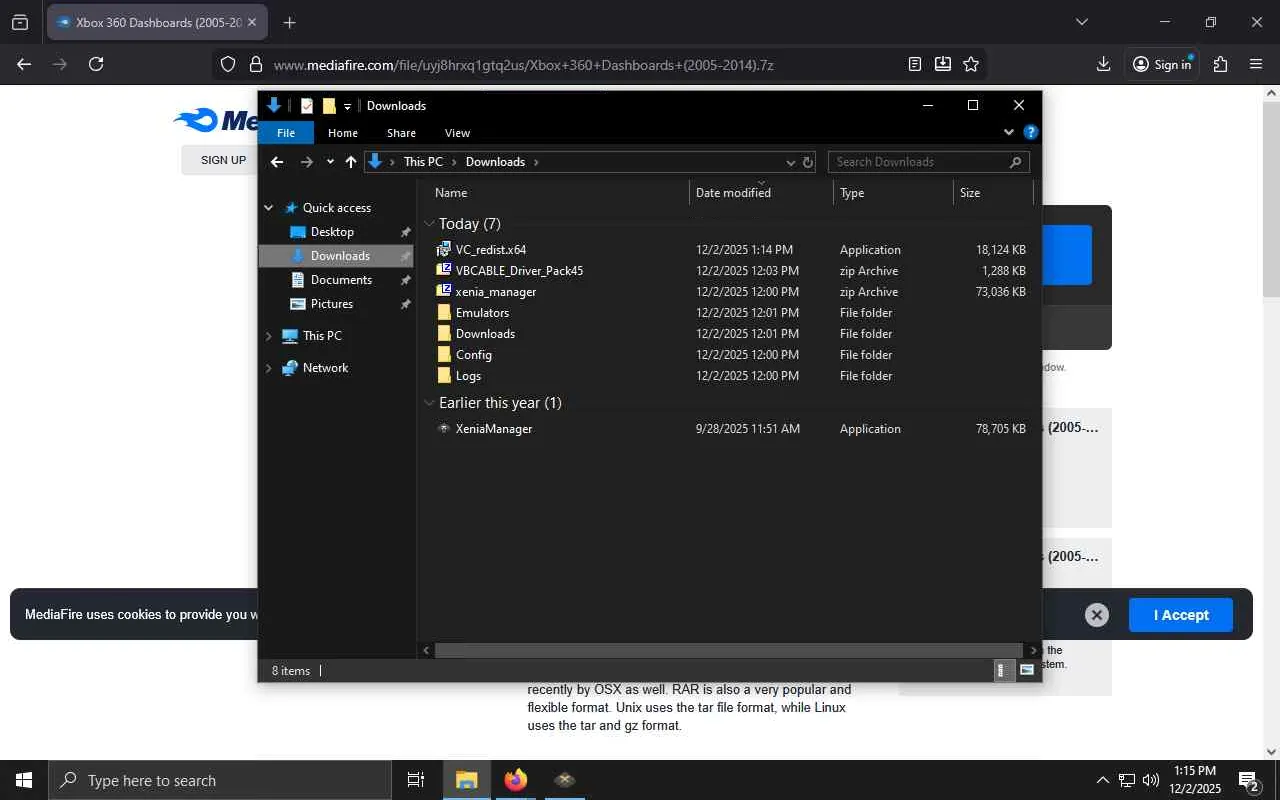Select the VC_redist.x64 application icon
The height and width of the screenshot is (800, 1280).
(x=444, y=250)
